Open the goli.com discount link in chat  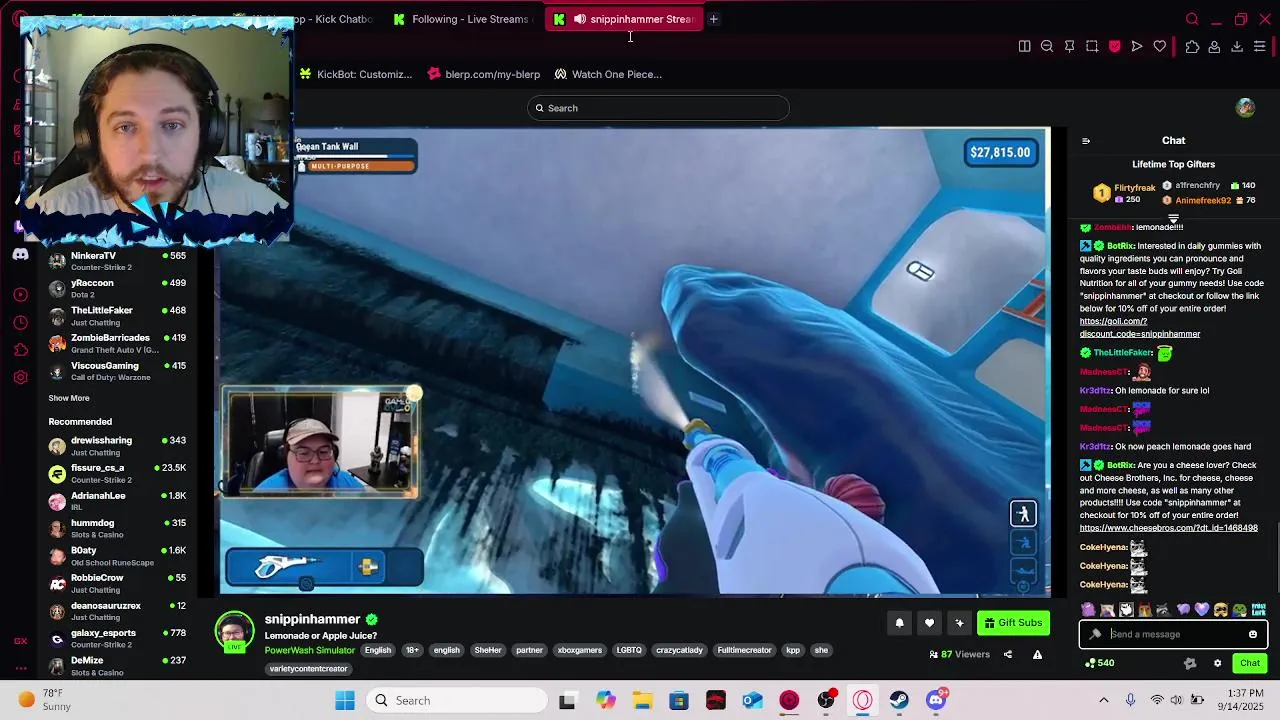tap(1139, 328)
